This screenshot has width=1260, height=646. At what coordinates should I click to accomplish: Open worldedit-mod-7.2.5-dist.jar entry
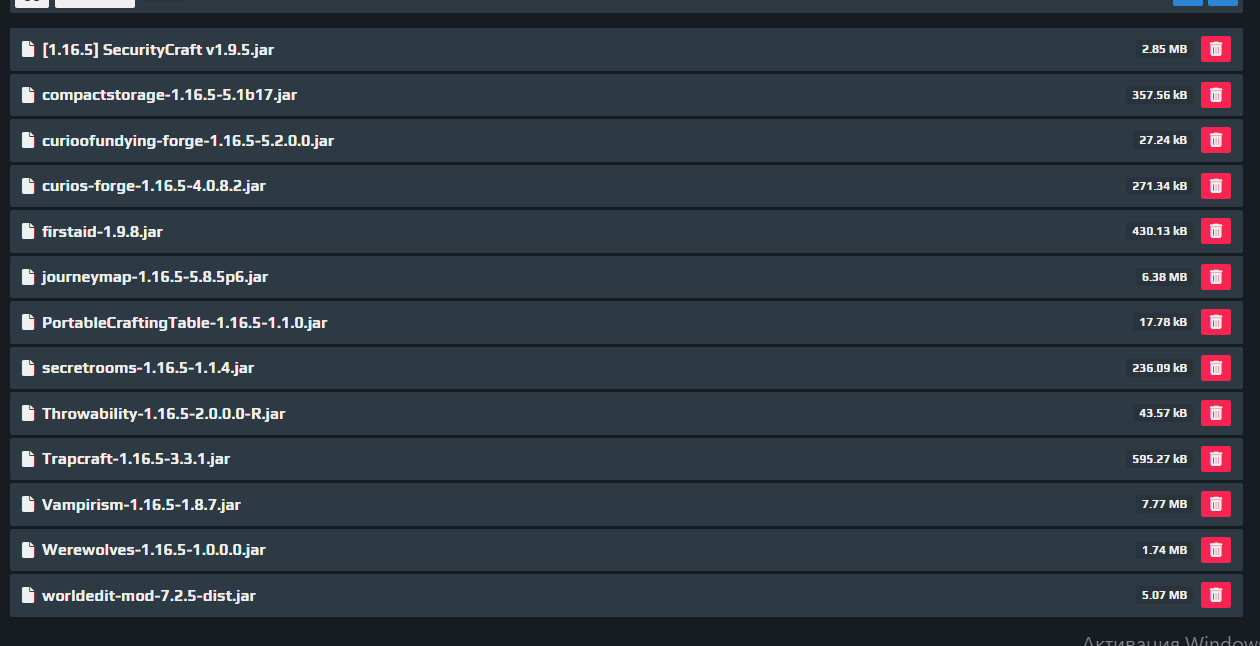(x=149, y=595)
